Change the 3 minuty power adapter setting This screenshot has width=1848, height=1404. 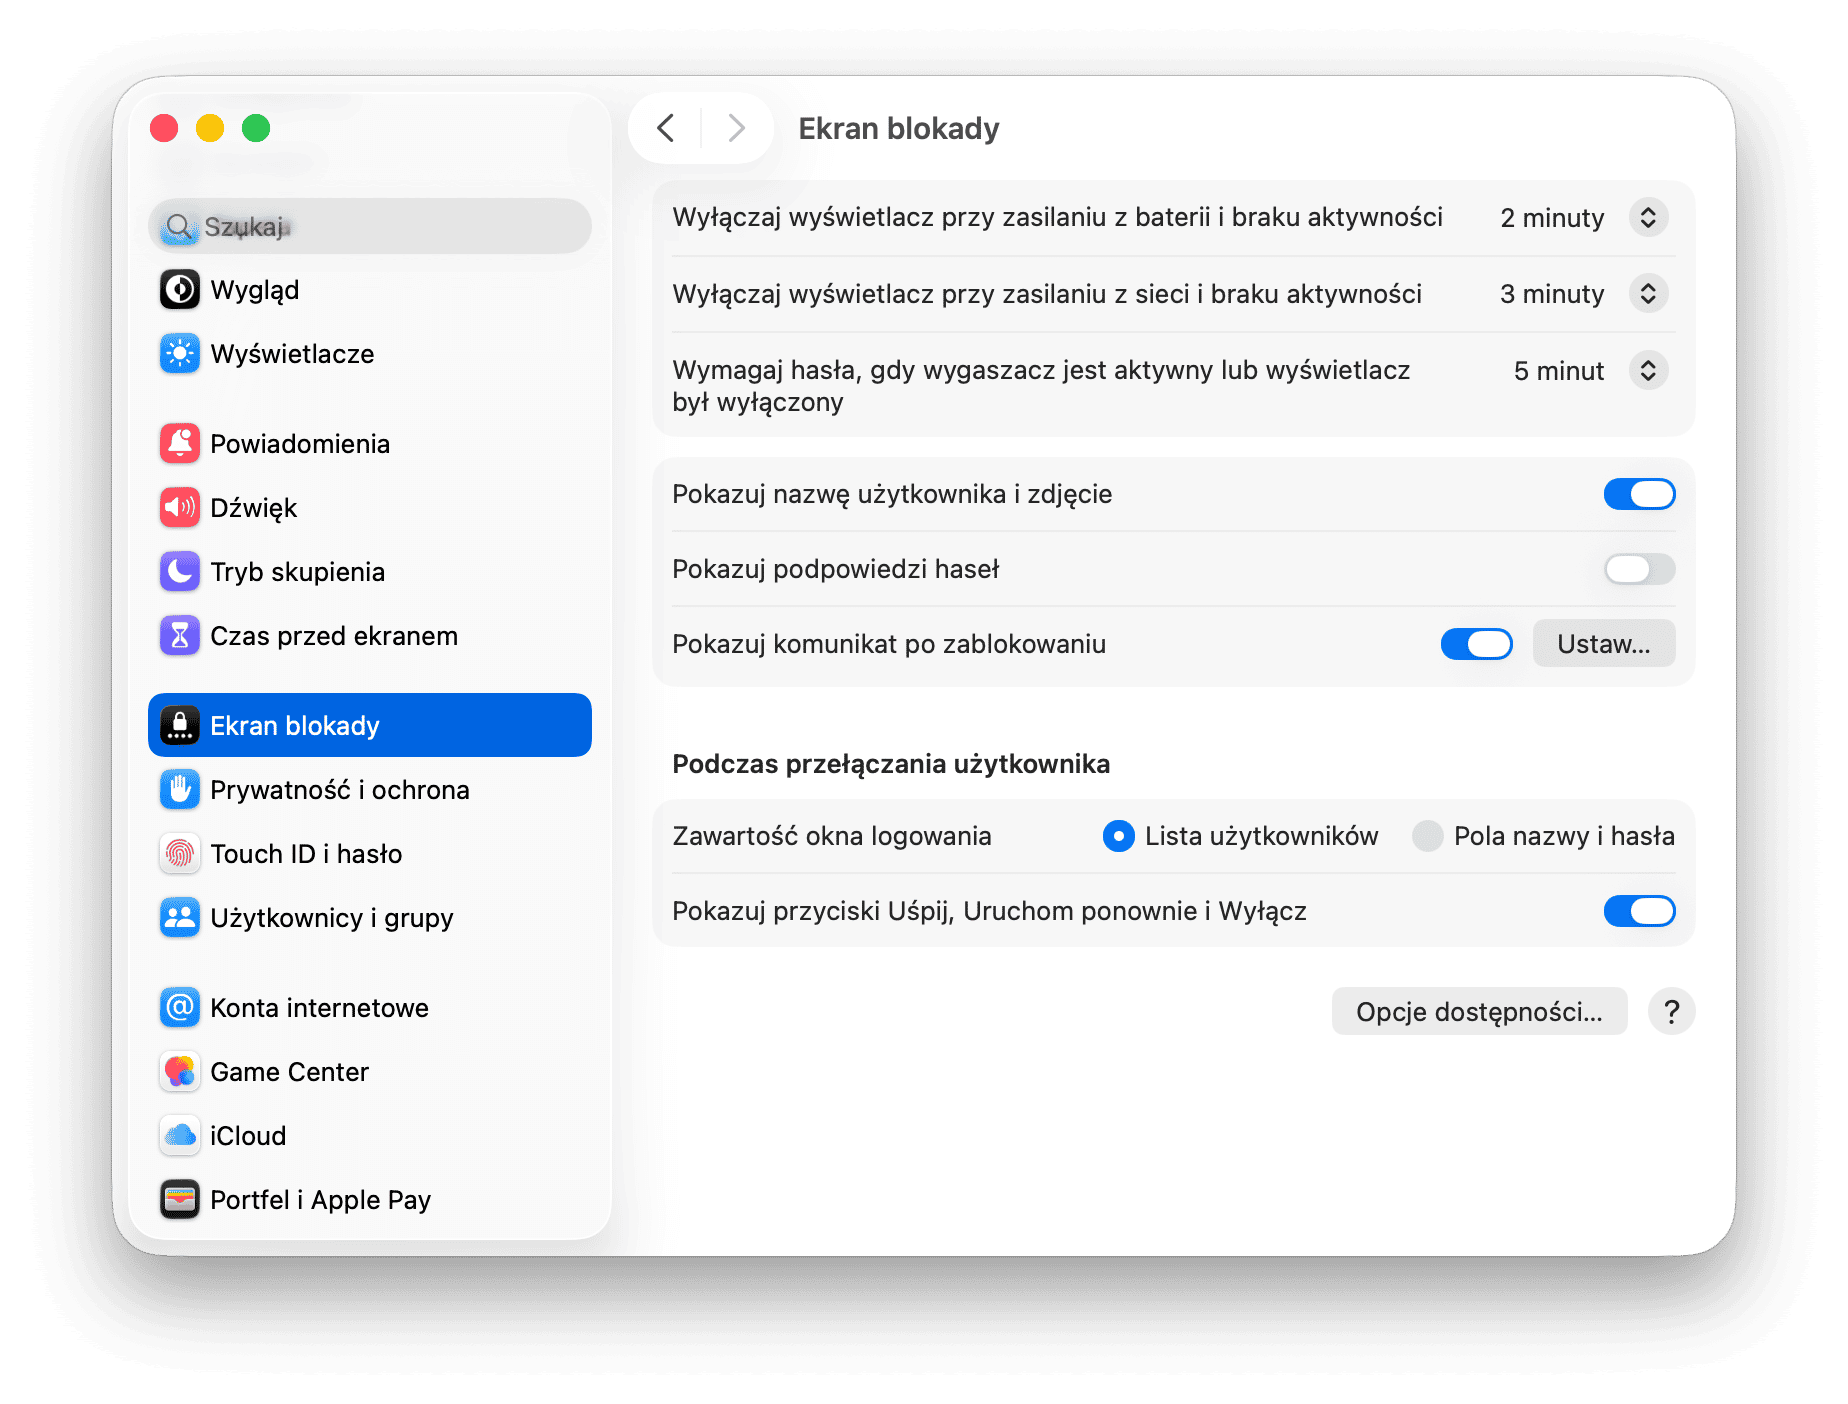click(1649, 293)
